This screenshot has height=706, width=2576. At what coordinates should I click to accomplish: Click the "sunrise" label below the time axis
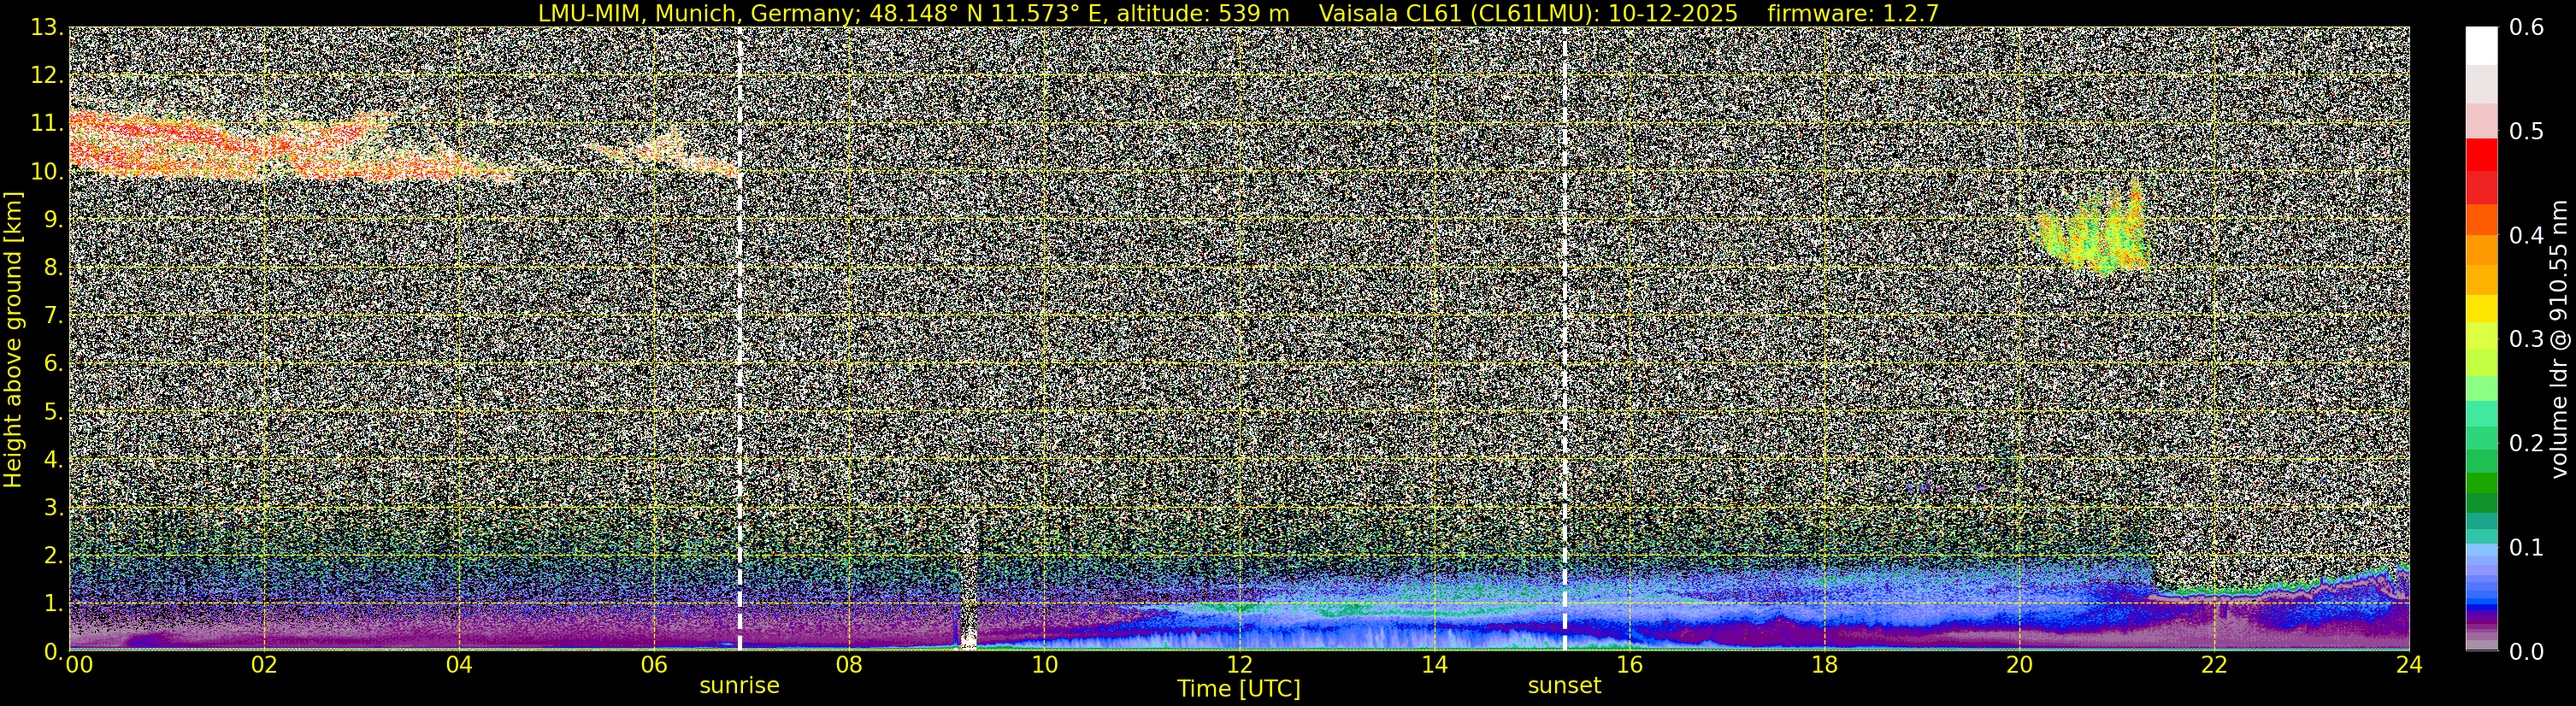click(739, 686)
